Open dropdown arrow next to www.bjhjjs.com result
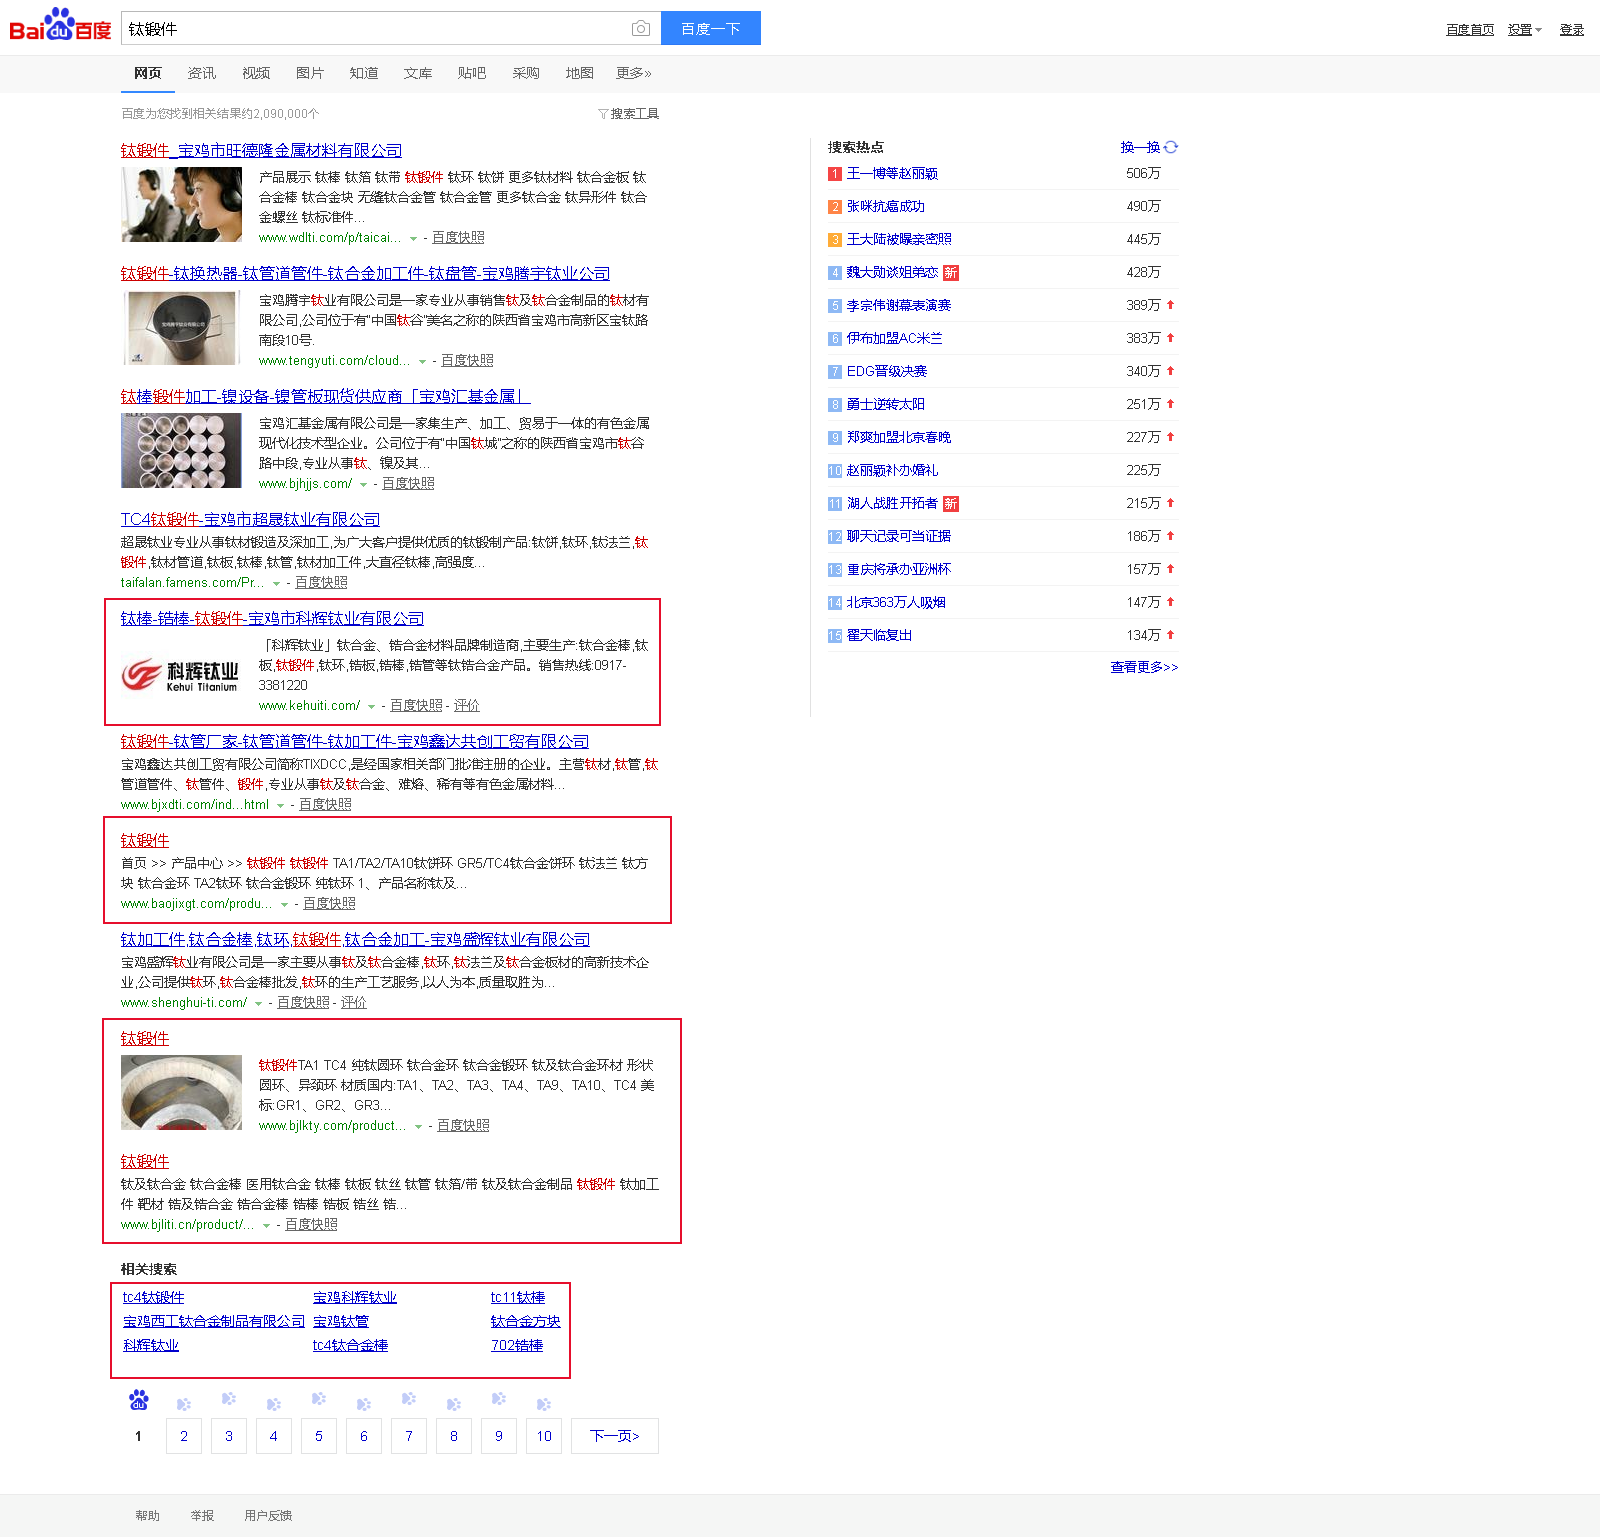The width and height of the screenshot is (1600, 1537). 364,485
